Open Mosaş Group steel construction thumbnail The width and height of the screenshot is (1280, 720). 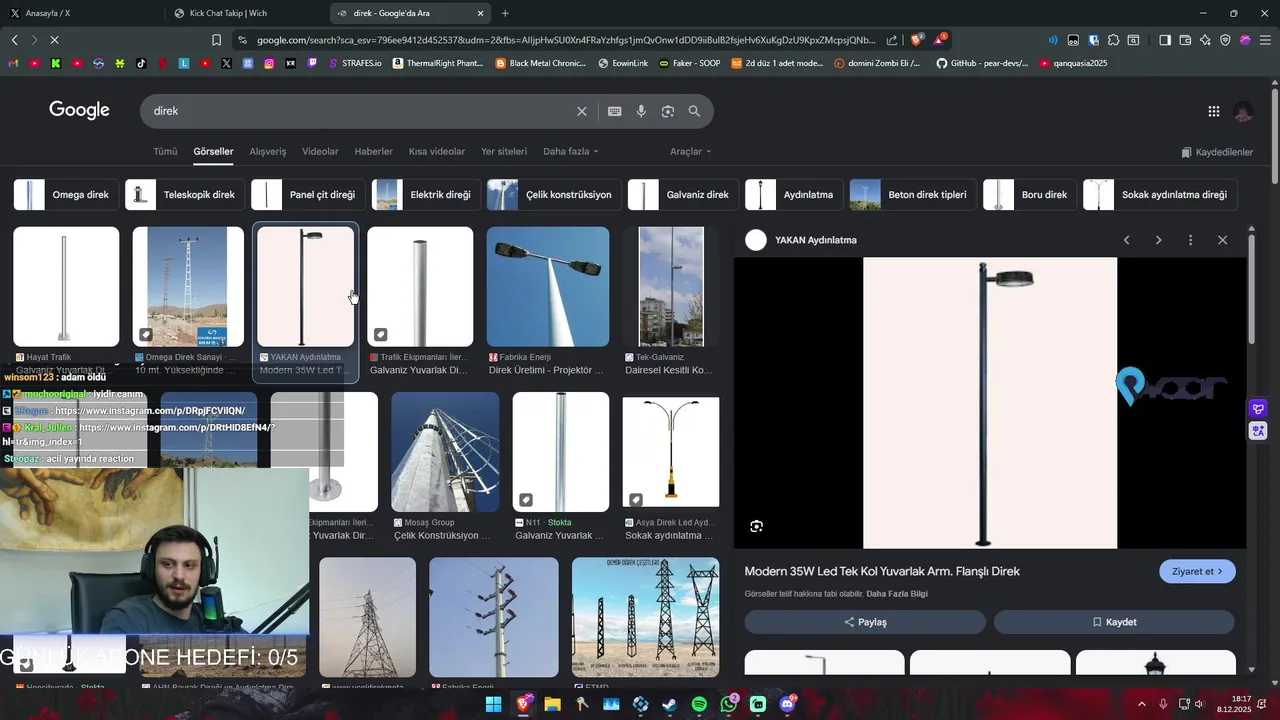point(445,452)
